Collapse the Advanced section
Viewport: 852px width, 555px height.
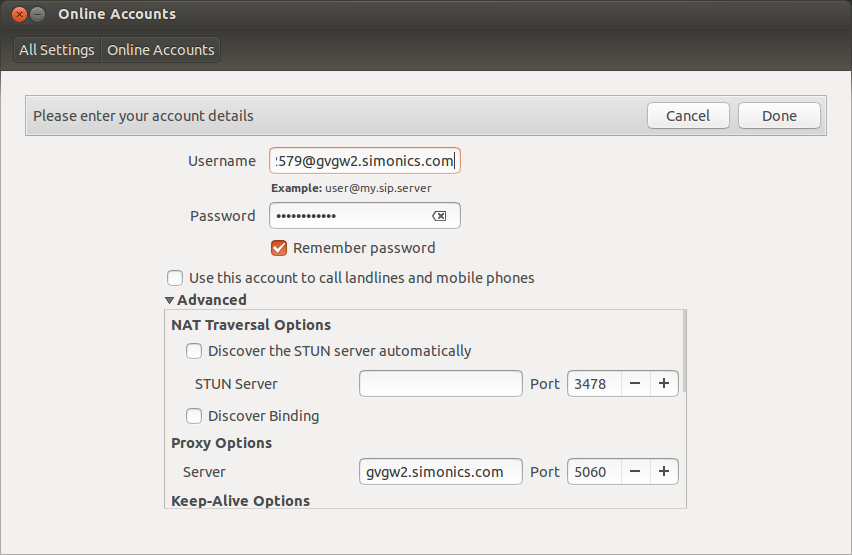[x=170, y=300]
